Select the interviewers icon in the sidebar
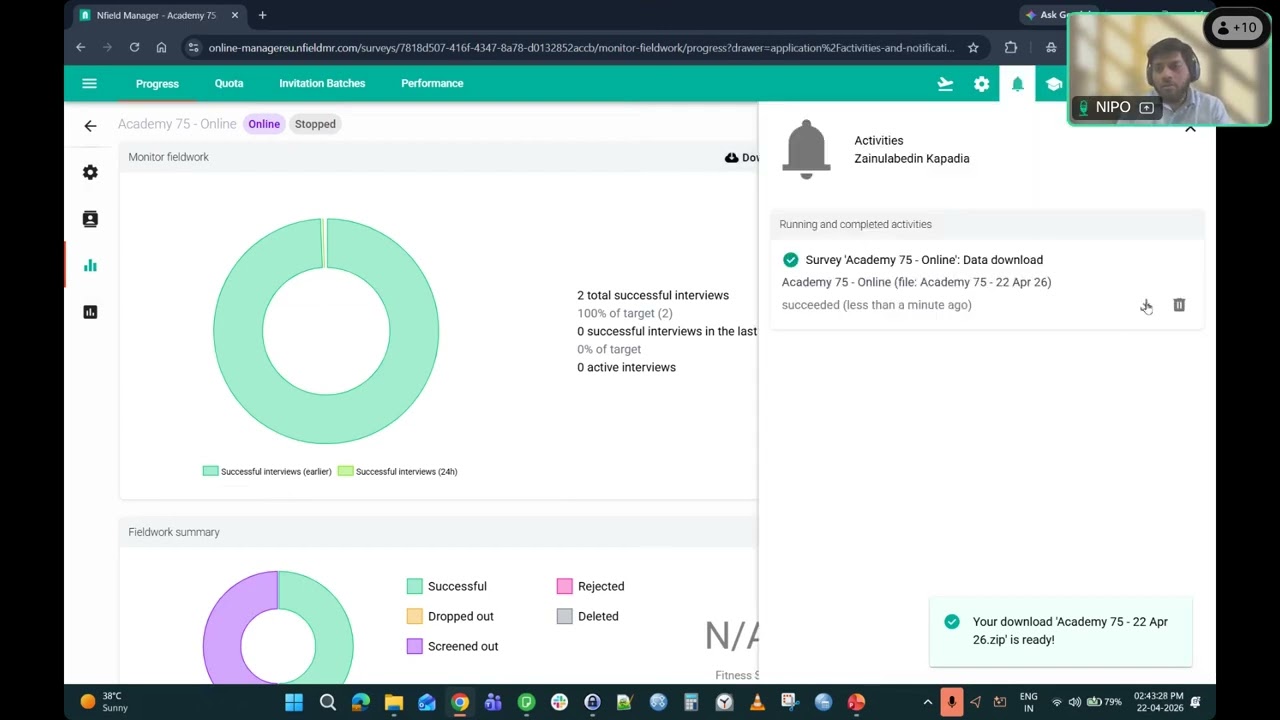This screenshot has height=720, width=1280. tap(90, 219)
